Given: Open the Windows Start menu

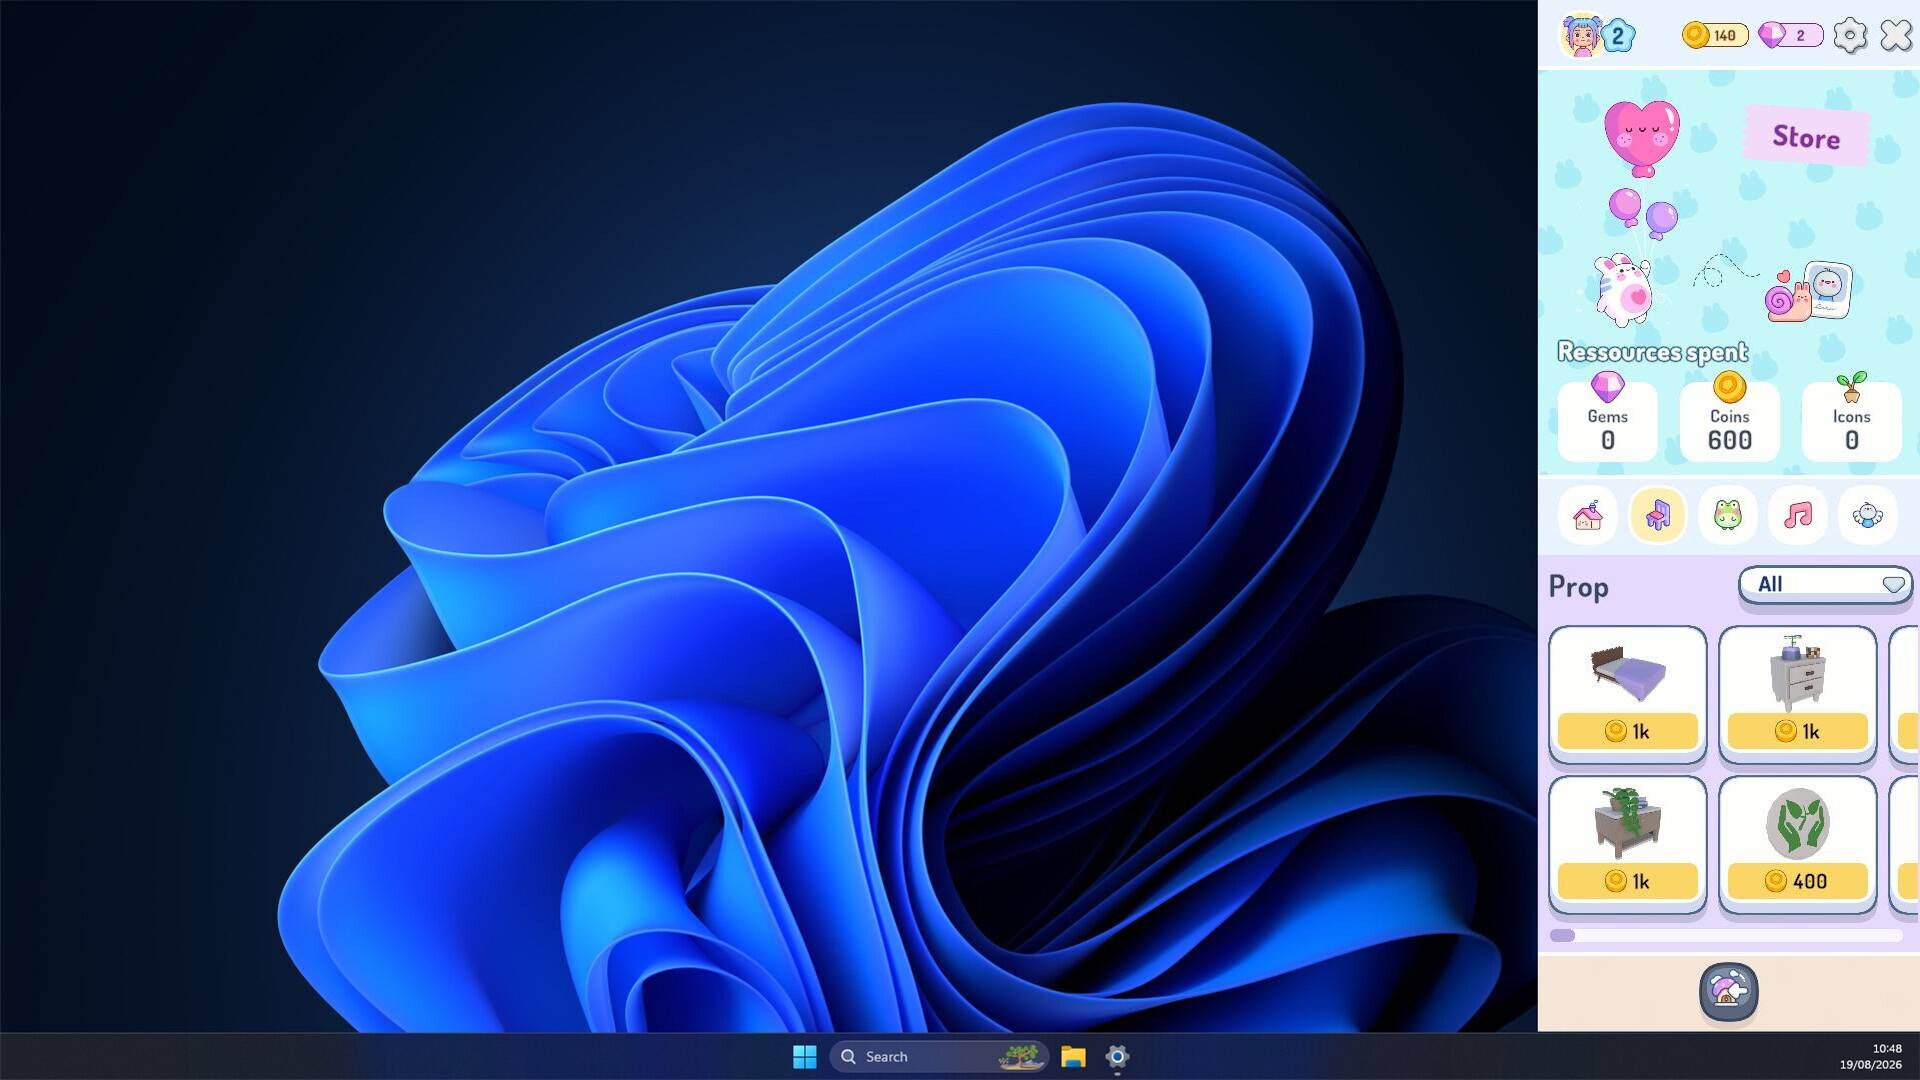Looking at the screenshot, I should (805, 1056).
